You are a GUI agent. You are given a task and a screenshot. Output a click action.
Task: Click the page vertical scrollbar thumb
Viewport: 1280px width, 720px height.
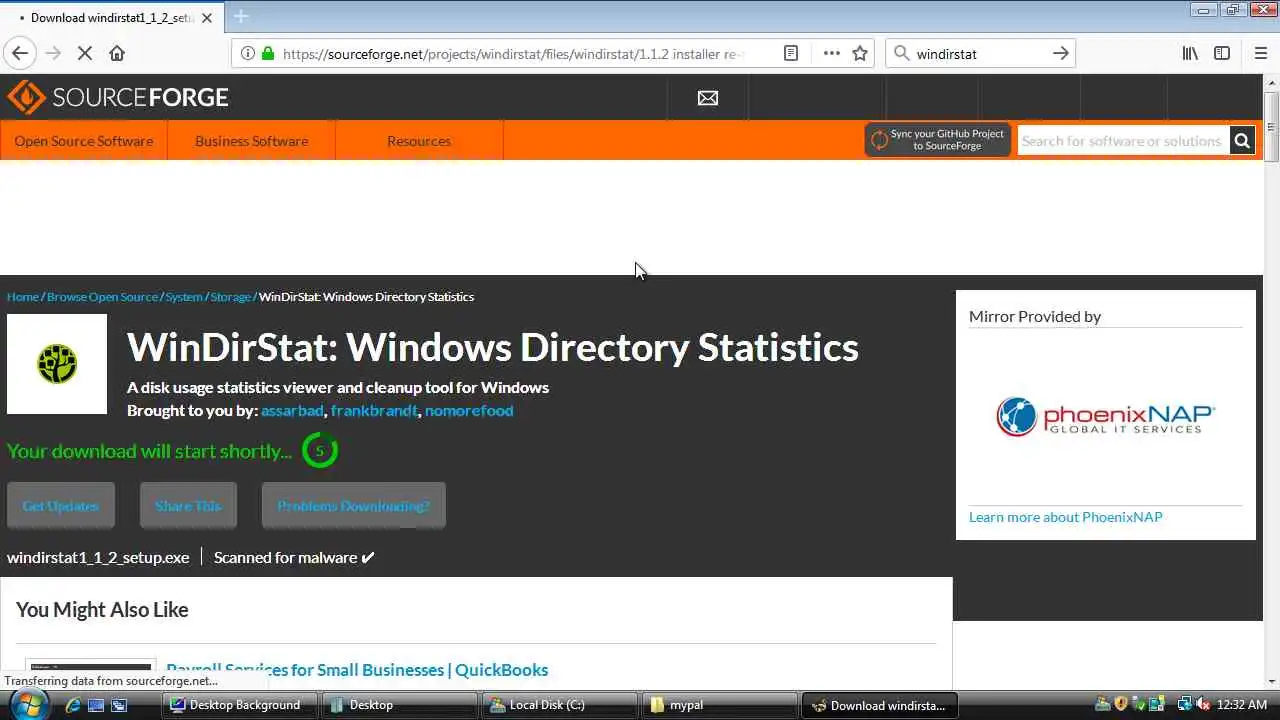[x=1271, y=127]
